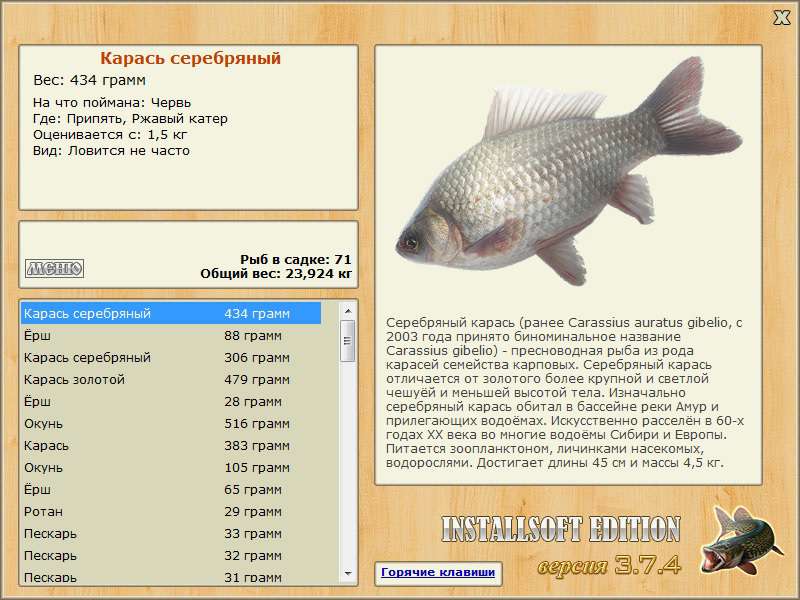Screen dimensions: 800x600
Task: Select the Ротан 29 грамм entry
Action: [x=170, y=512]
